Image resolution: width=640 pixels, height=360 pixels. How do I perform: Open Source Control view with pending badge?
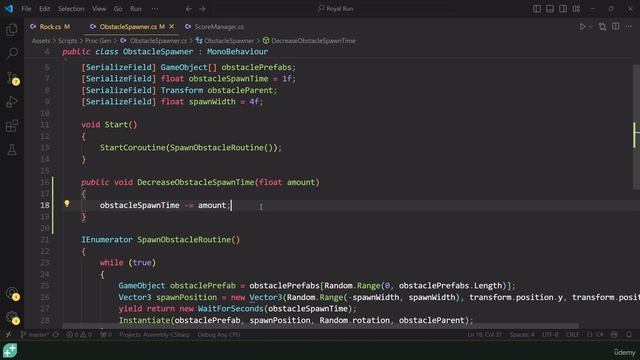12,78
